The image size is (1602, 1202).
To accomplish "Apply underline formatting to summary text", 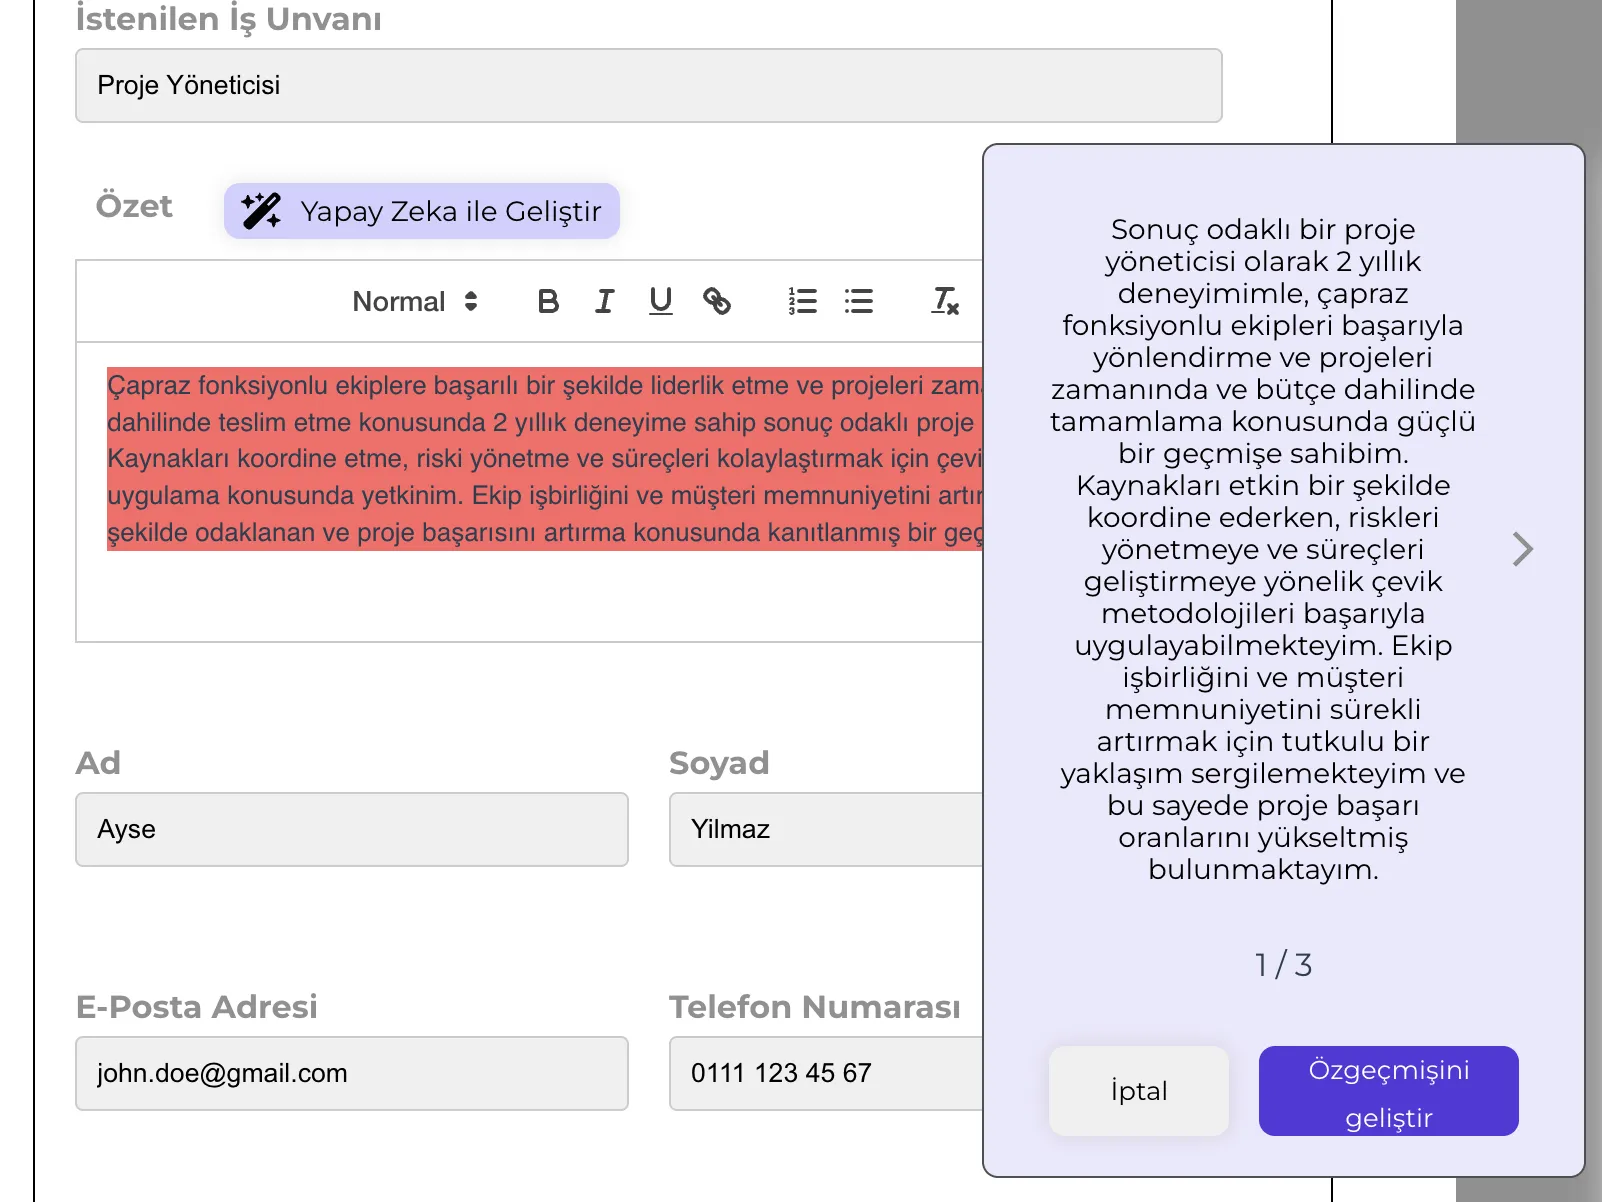I will 660,301.
